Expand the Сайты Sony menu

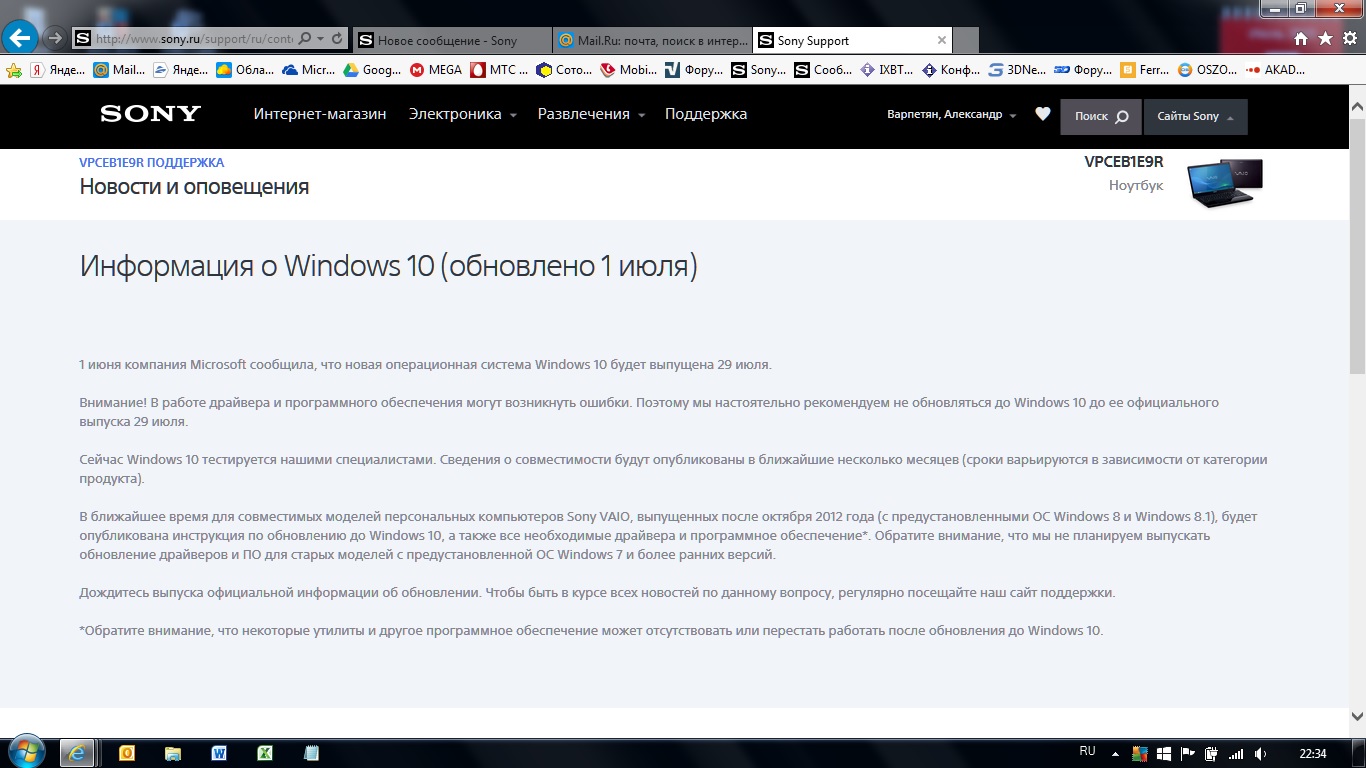pyautogui.click(x=1195, y=117)
